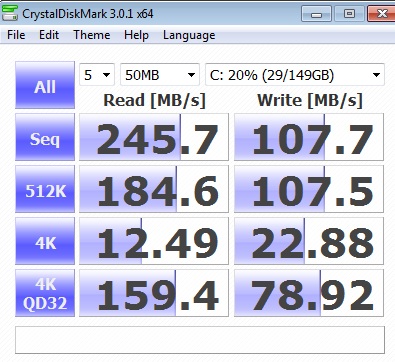Select the 4K QD32 read result 159.4

(x=154, y=293)
